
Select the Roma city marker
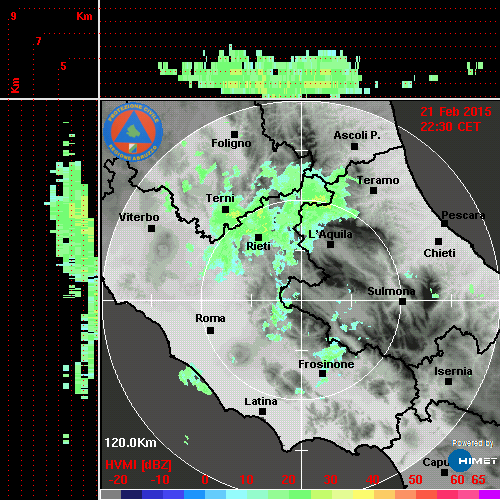click(210, 331)
